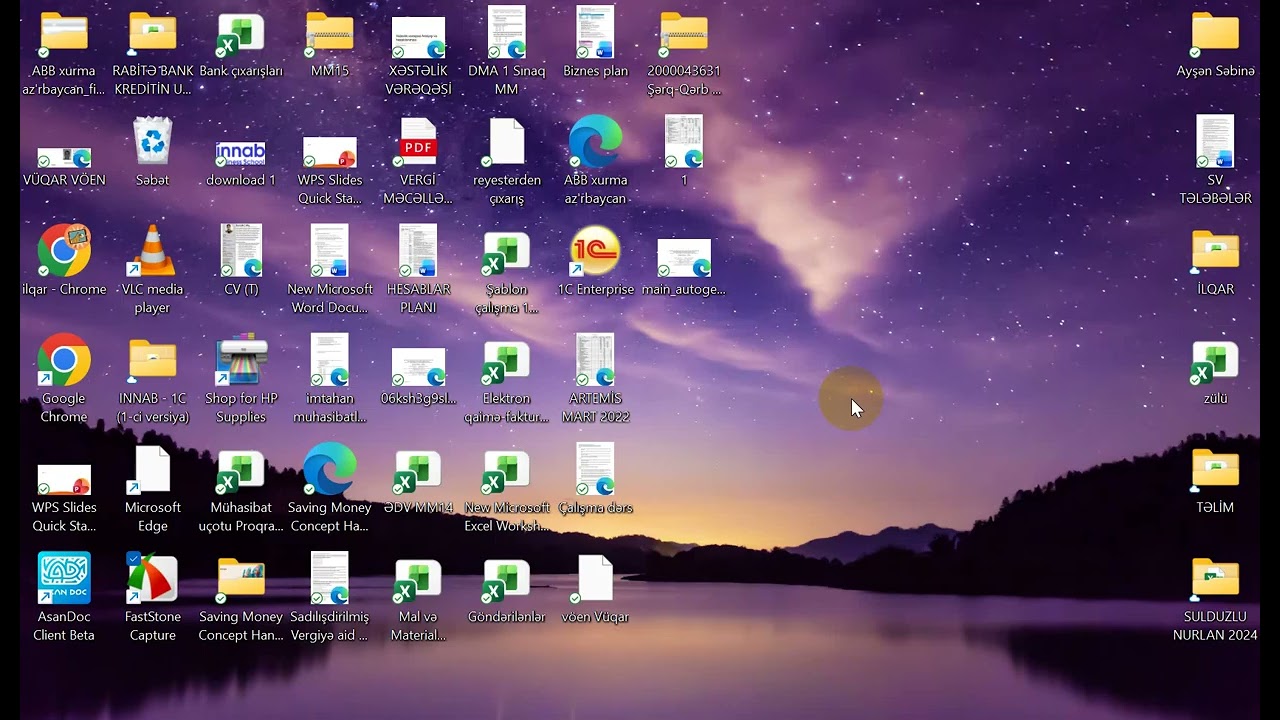
Task: Open the RABİTƏ BANK KREDİTİN folder
Action: pos(153,33)
